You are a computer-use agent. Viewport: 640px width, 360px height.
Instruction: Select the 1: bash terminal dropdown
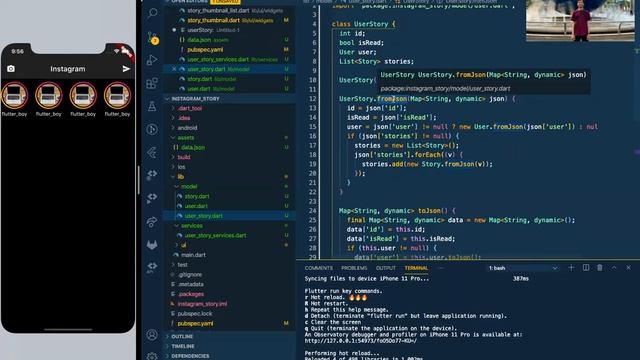(x=523, y=268)
